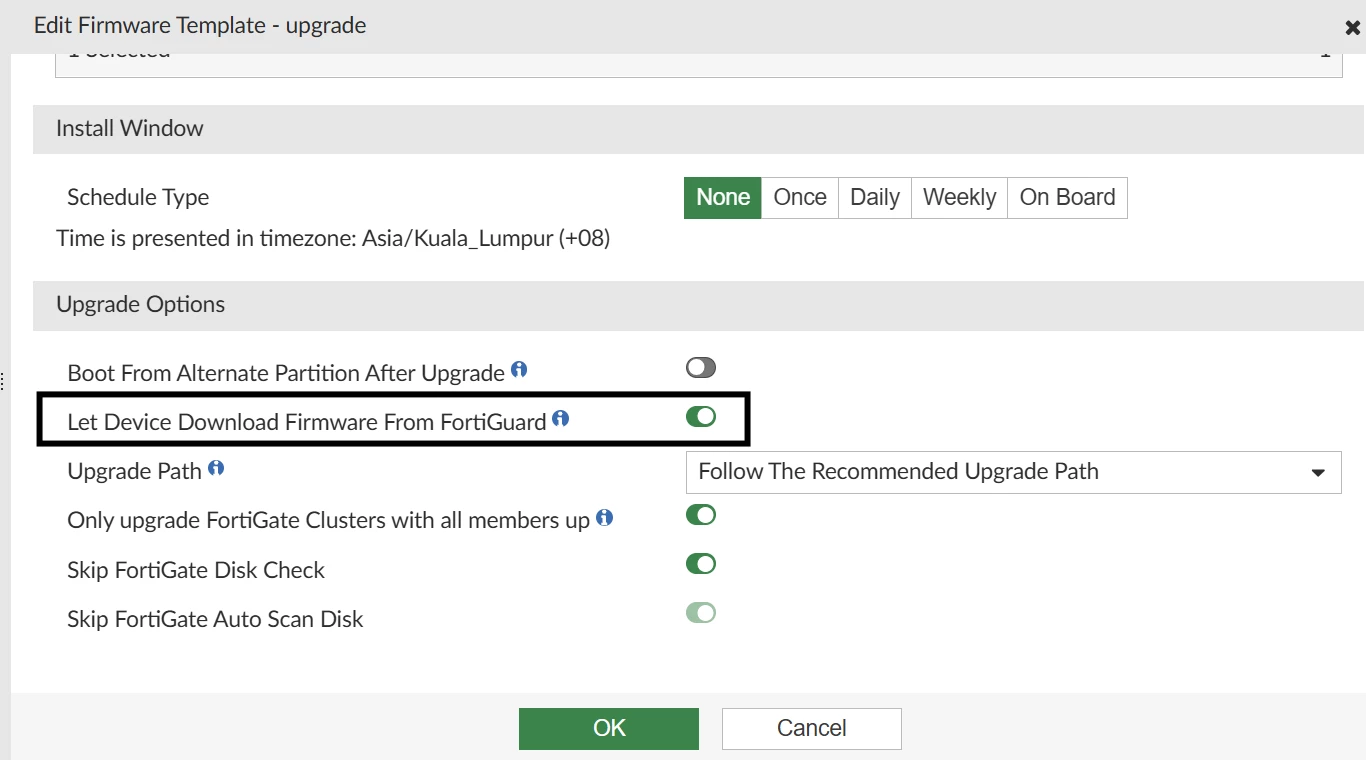Click info icon beside Boot From Alternate Partition
1366x760 pixels.
click(x=519, y=370)
